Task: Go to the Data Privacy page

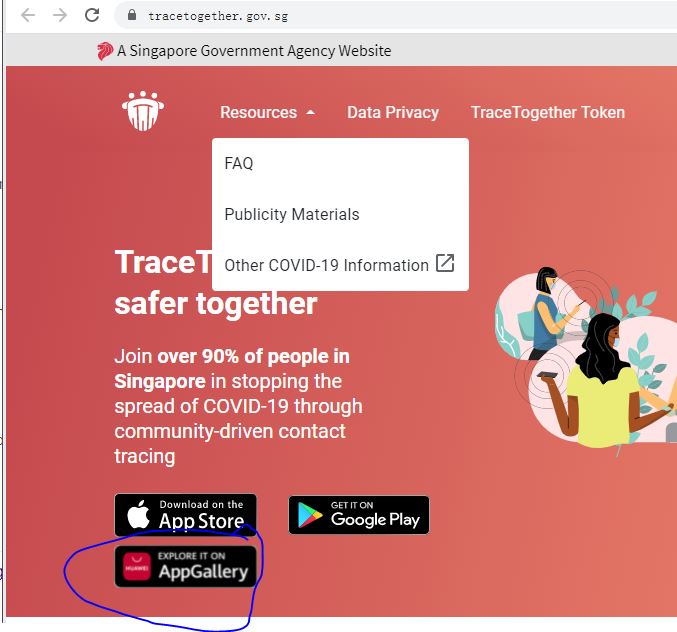Action: (393, 113)
